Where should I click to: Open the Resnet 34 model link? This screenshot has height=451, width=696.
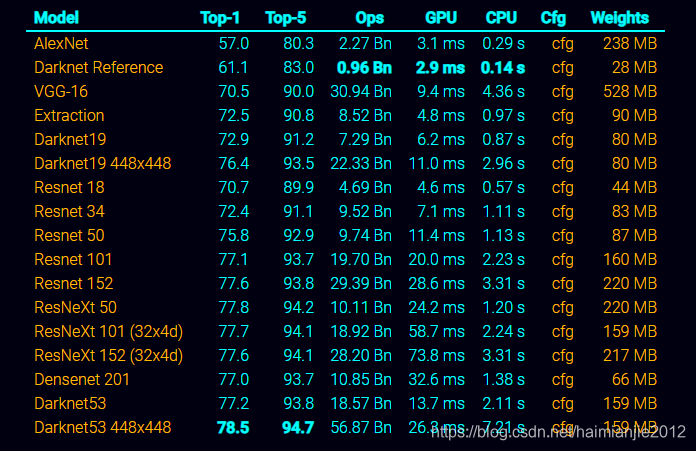tap(69, 211)
